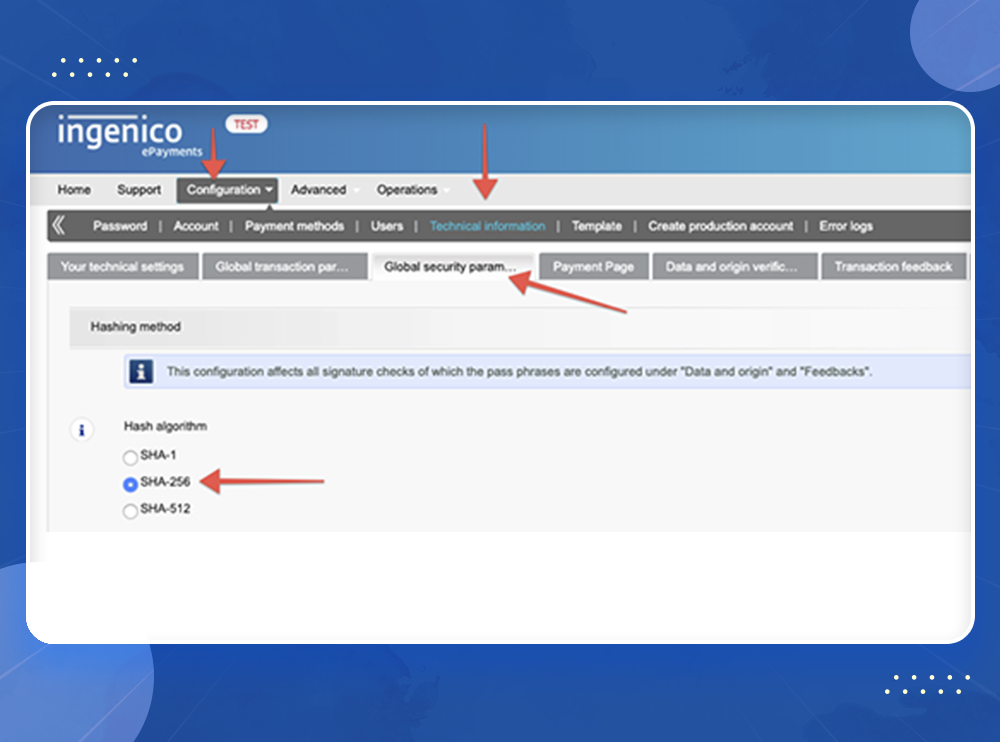The height and width of the screenshot is (742, 1000).
Task: Switch to the Payment Page tab
Action: point(593,267)
